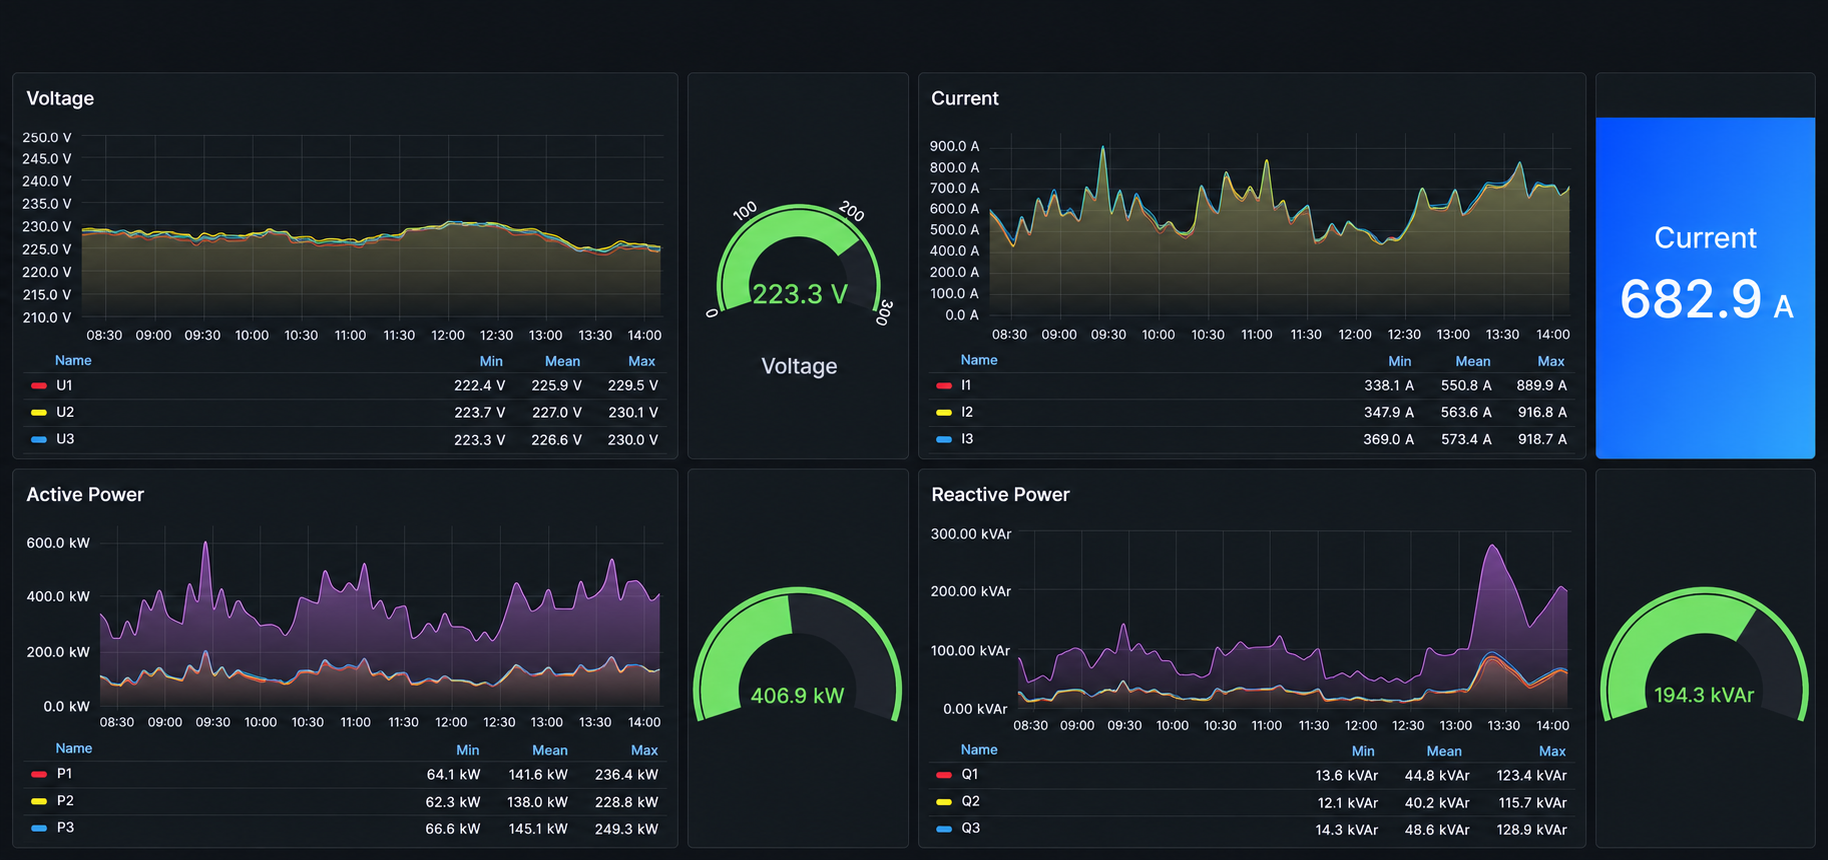Click P2 min value 62.3 kW
1828x860 pixels.
pyautogui.click(x=453, y=802)
